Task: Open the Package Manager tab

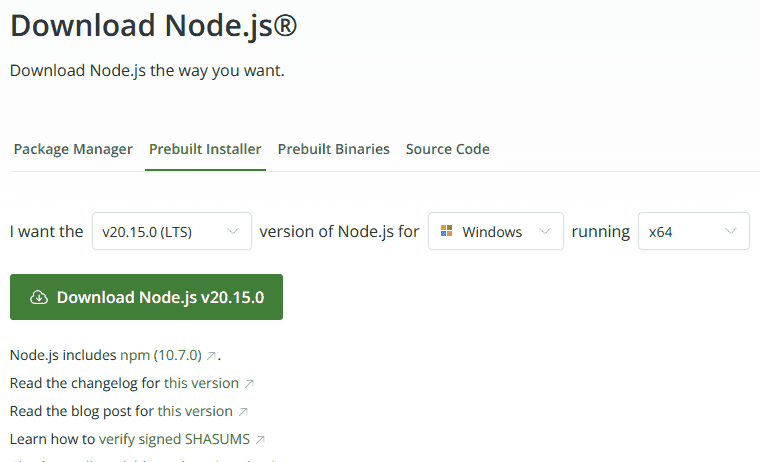Action: coord(73,149)
